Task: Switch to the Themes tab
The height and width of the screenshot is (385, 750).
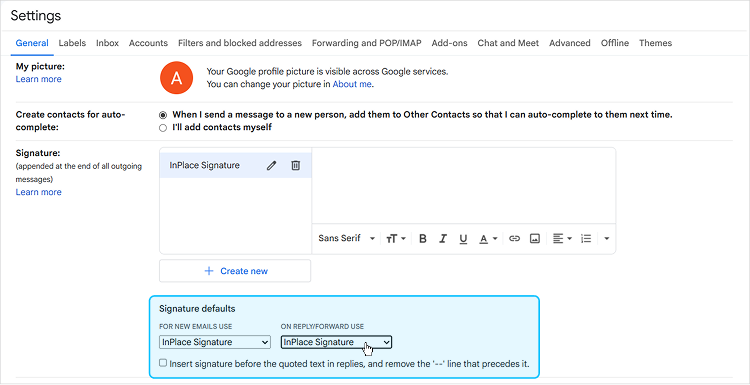Action: tap(655, 43)
